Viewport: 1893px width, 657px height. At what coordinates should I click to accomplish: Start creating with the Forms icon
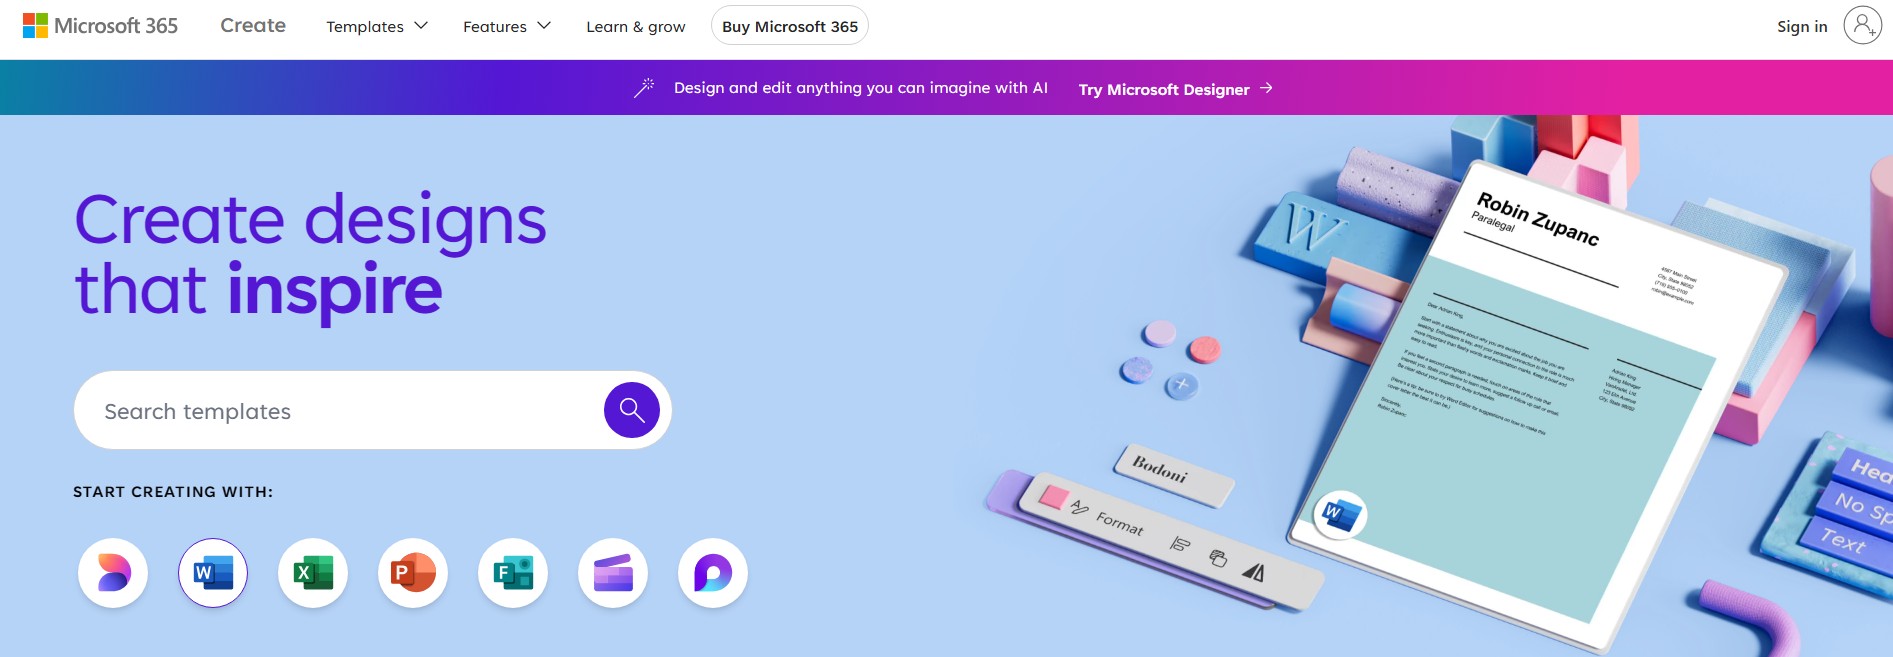click(513, 573)
